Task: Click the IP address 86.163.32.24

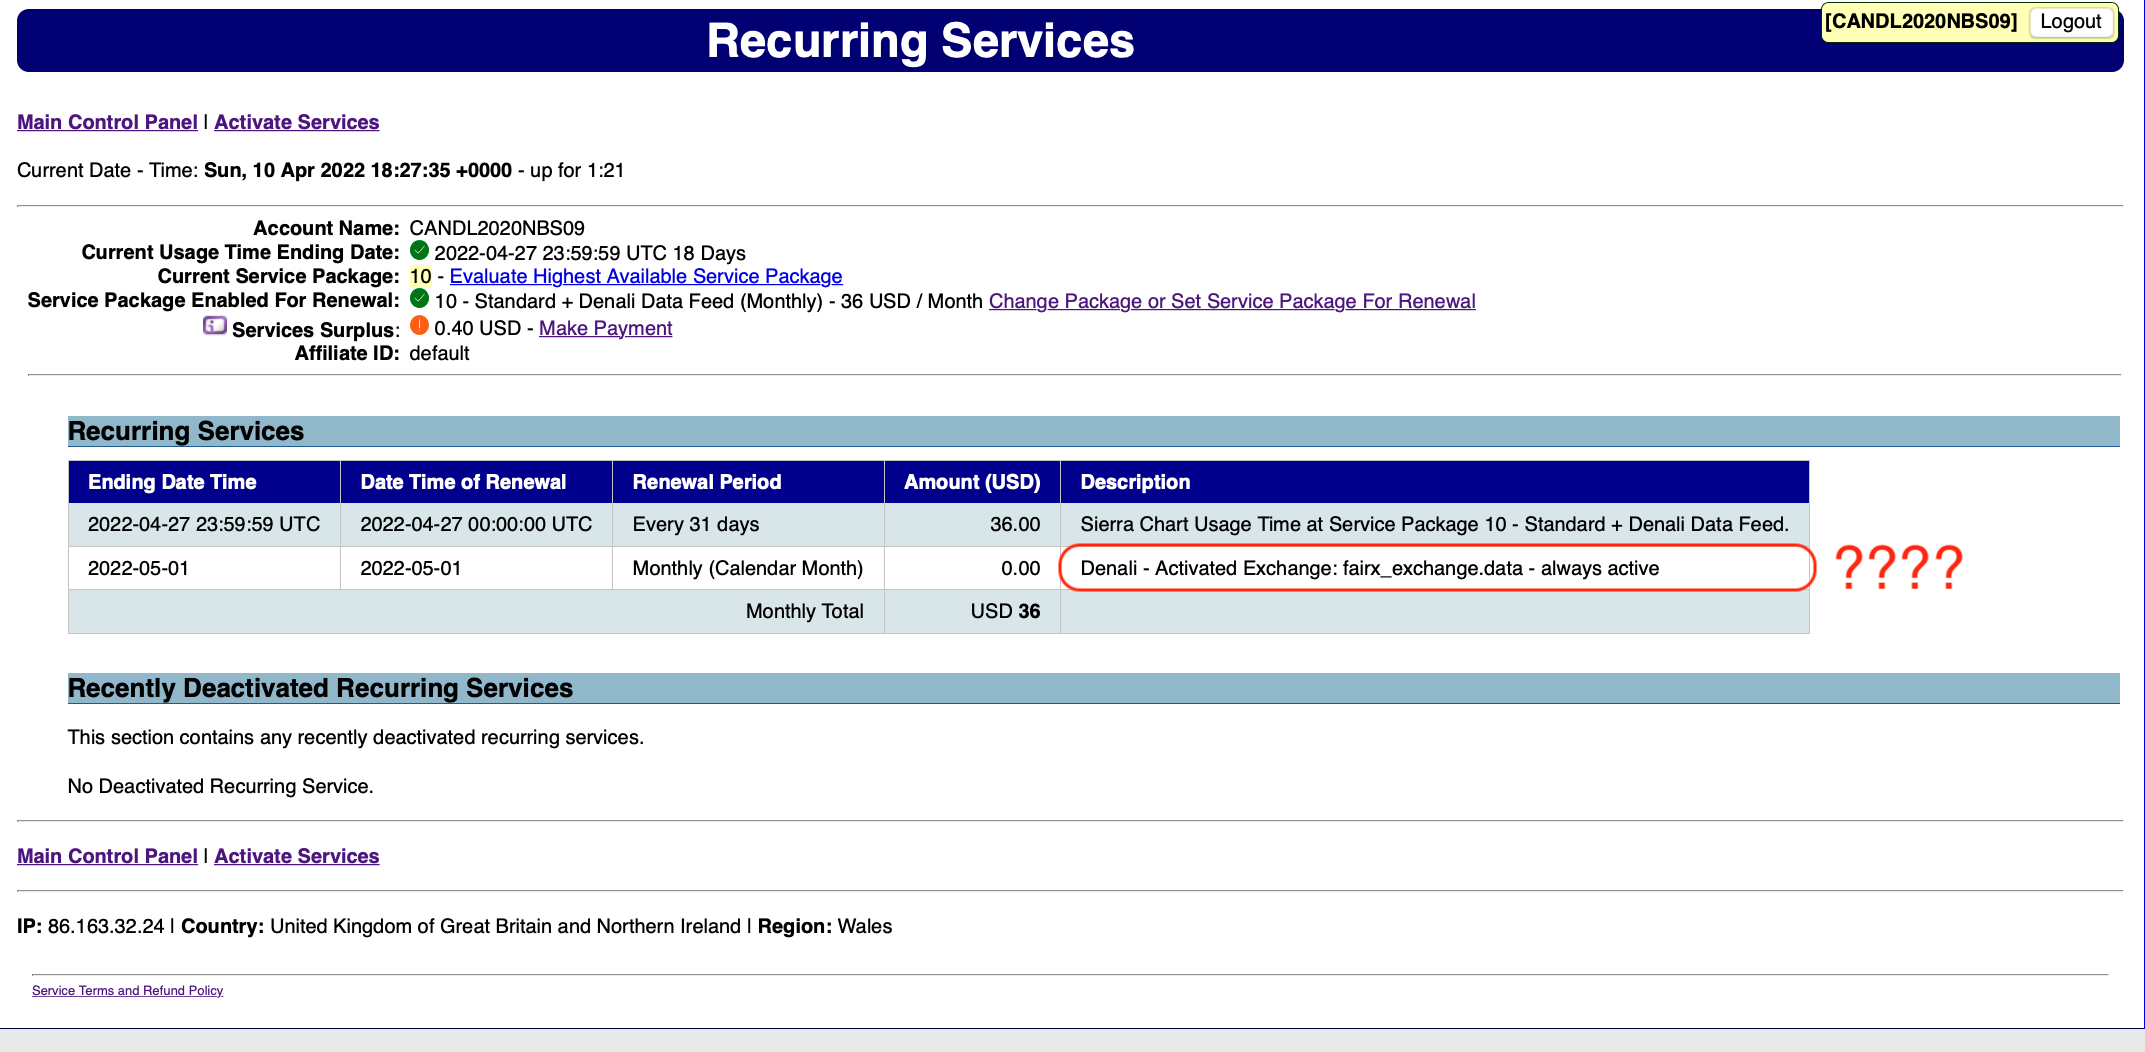Action: [x=106, y=926]
